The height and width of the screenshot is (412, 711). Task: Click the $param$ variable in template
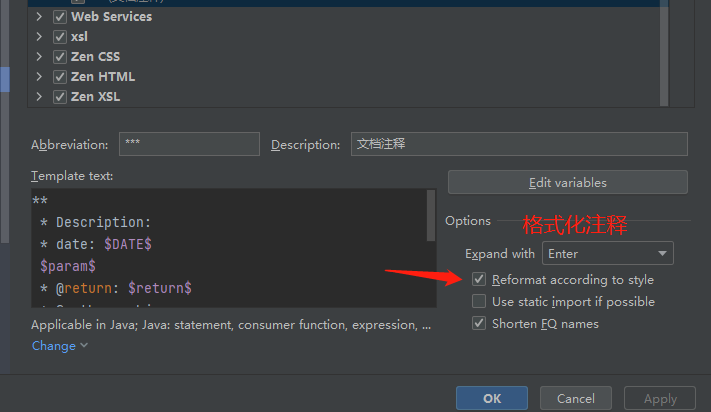(x=68, y=266)
